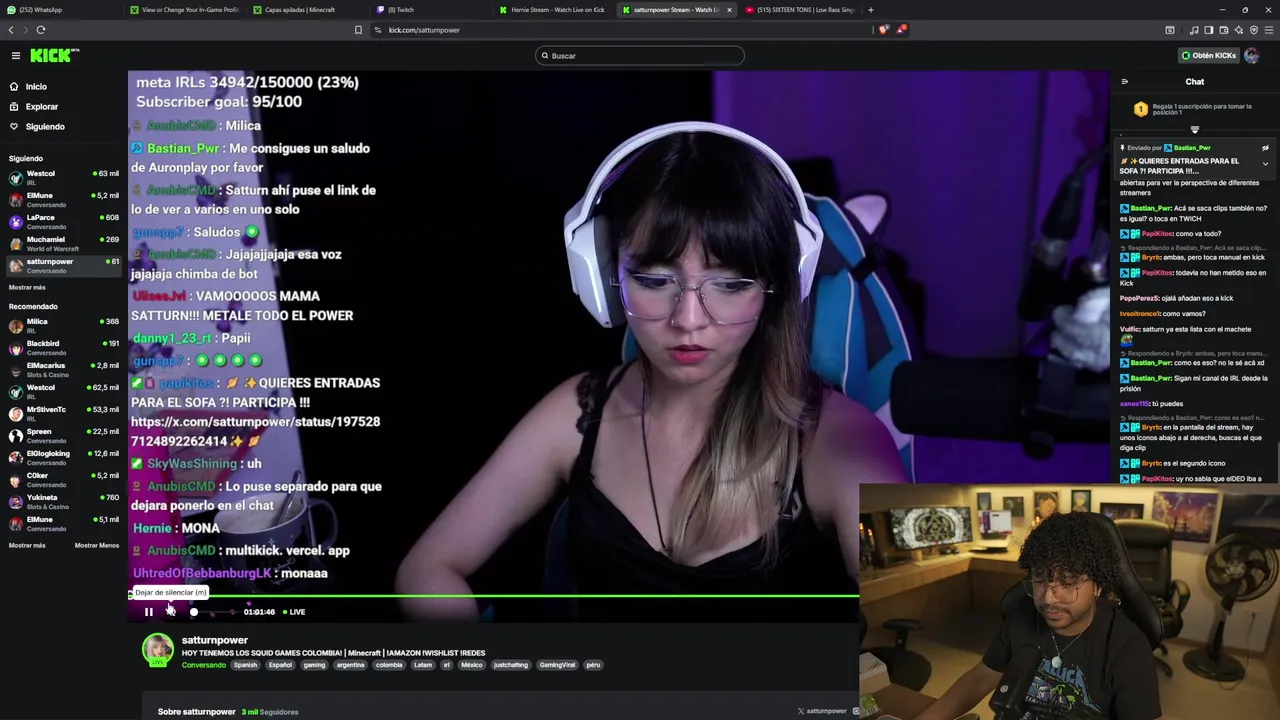Open LaParce channel in Siguiendo
Viewport: 1280px width, 720px height.
click(x=62, y=221)
